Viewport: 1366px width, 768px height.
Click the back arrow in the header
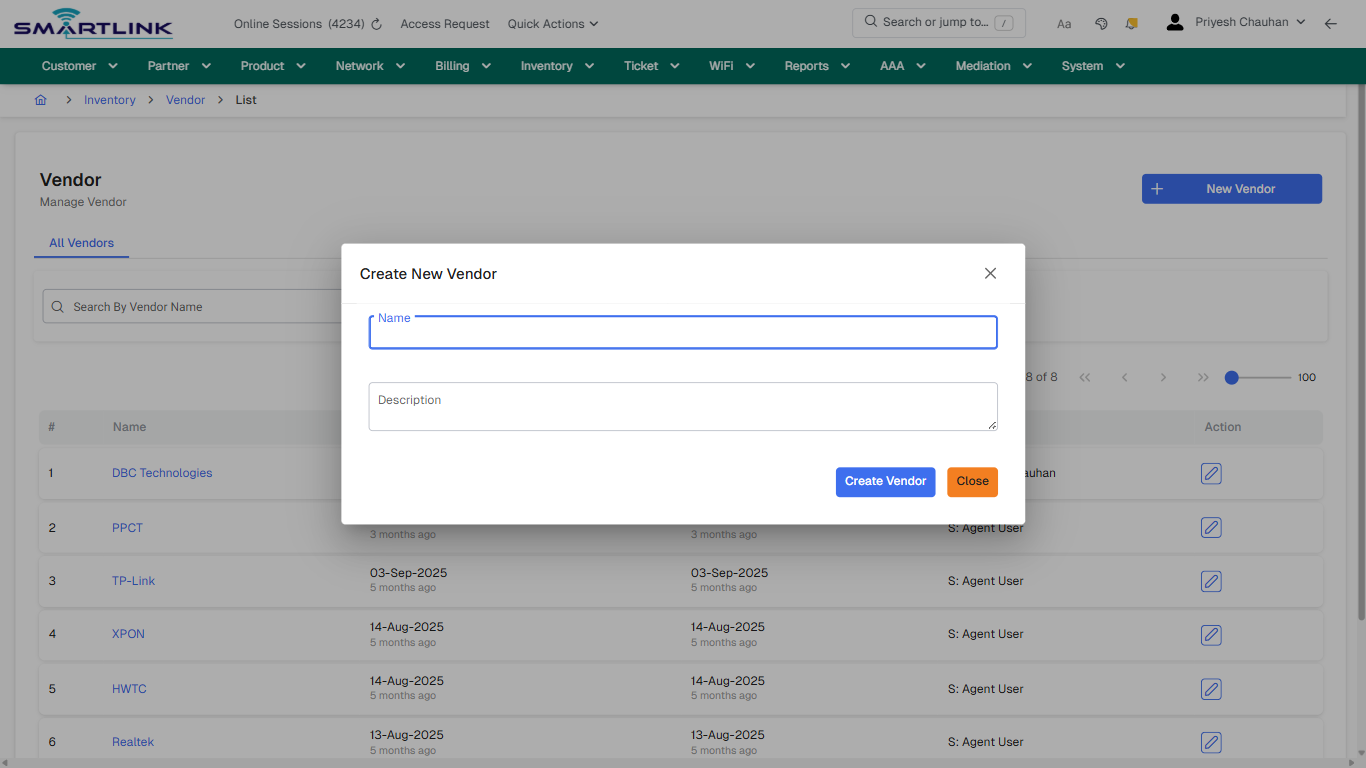1331,23
